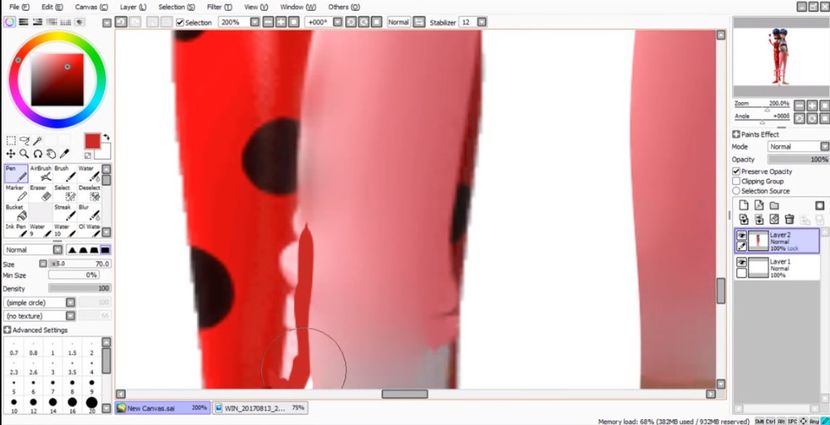The image size is (830, 425).
Task: Select the Ink Pen tool
Action: pyautogui.click(x=16, y=230)
